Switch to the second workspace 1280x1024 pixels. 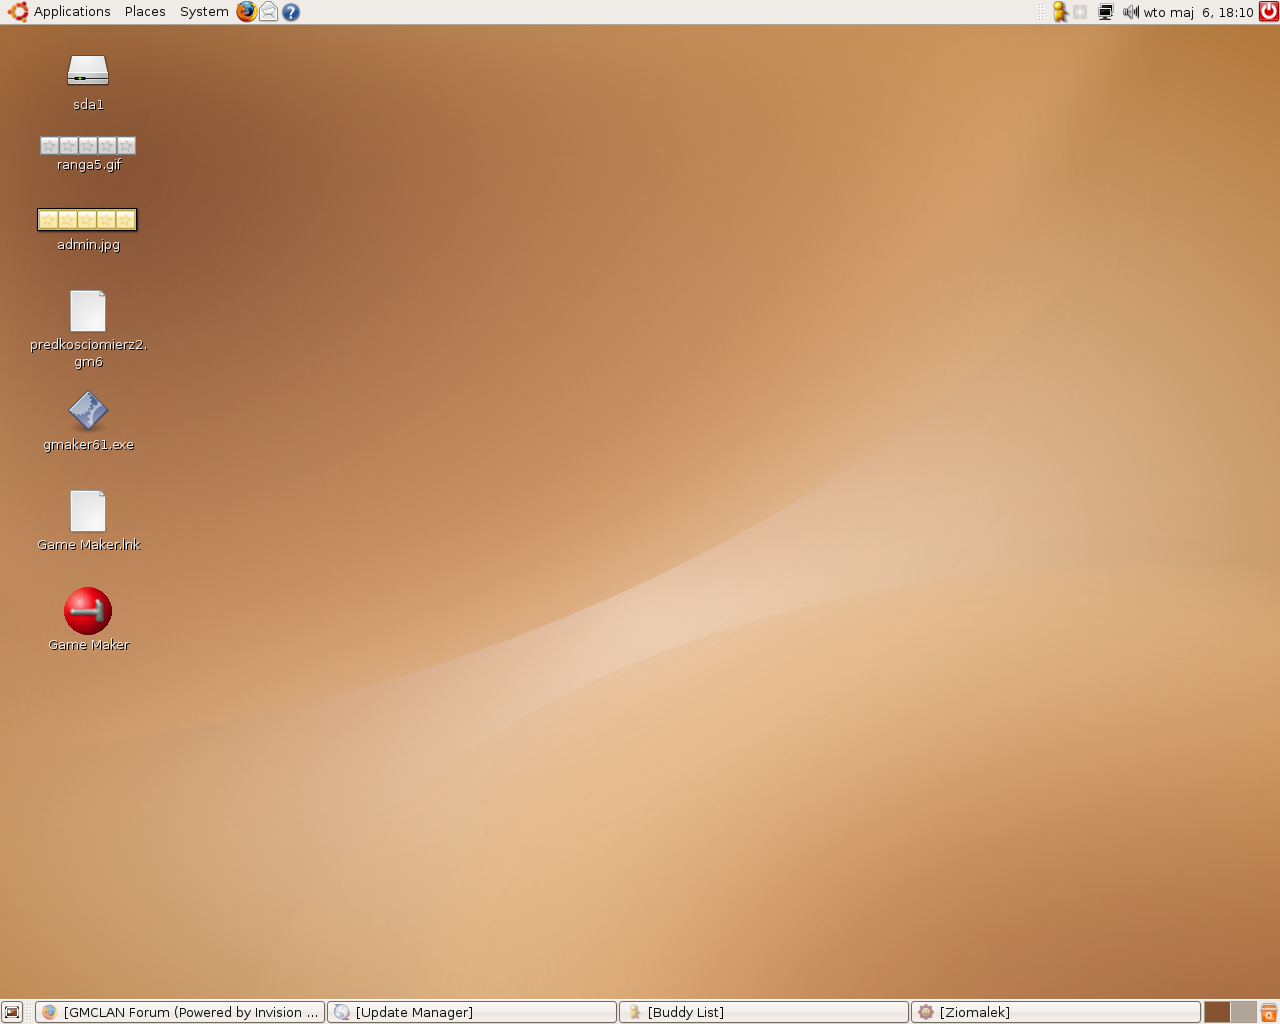pos(1243,1012)
